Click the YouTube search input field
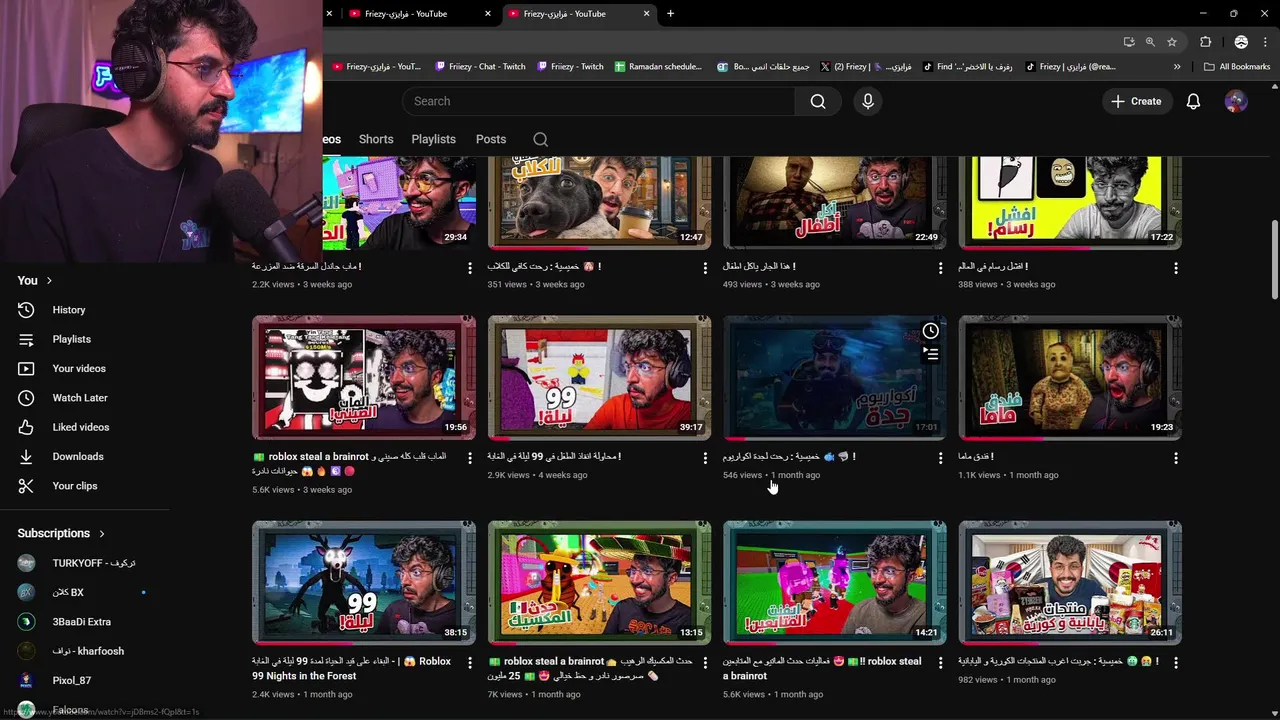This screenshot has width=1280, height=720. (x=598, y=101)
